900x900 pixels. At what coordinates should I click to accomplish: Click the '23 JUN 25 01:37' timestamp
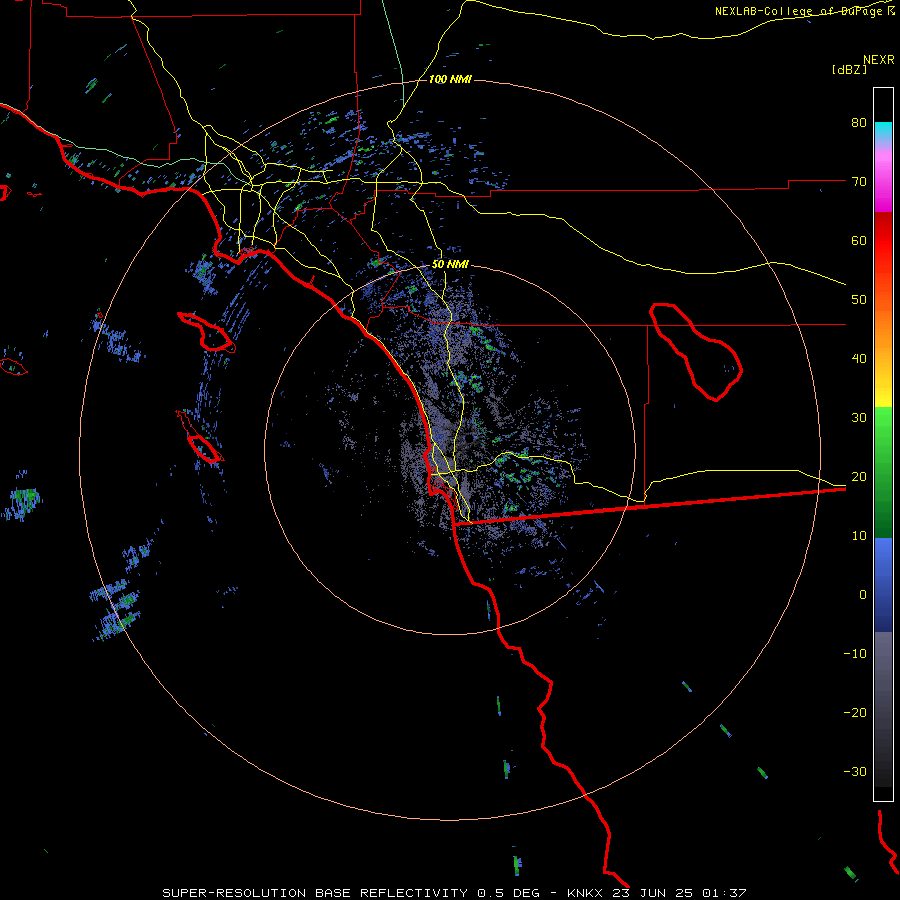coord(681,893)
